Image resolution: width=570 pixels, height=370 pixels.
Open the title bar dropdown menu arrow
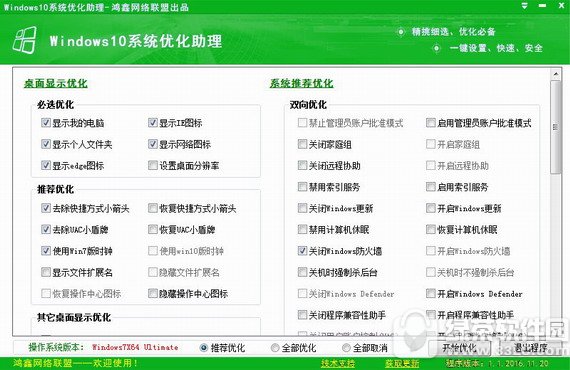(x=525, y=6)
